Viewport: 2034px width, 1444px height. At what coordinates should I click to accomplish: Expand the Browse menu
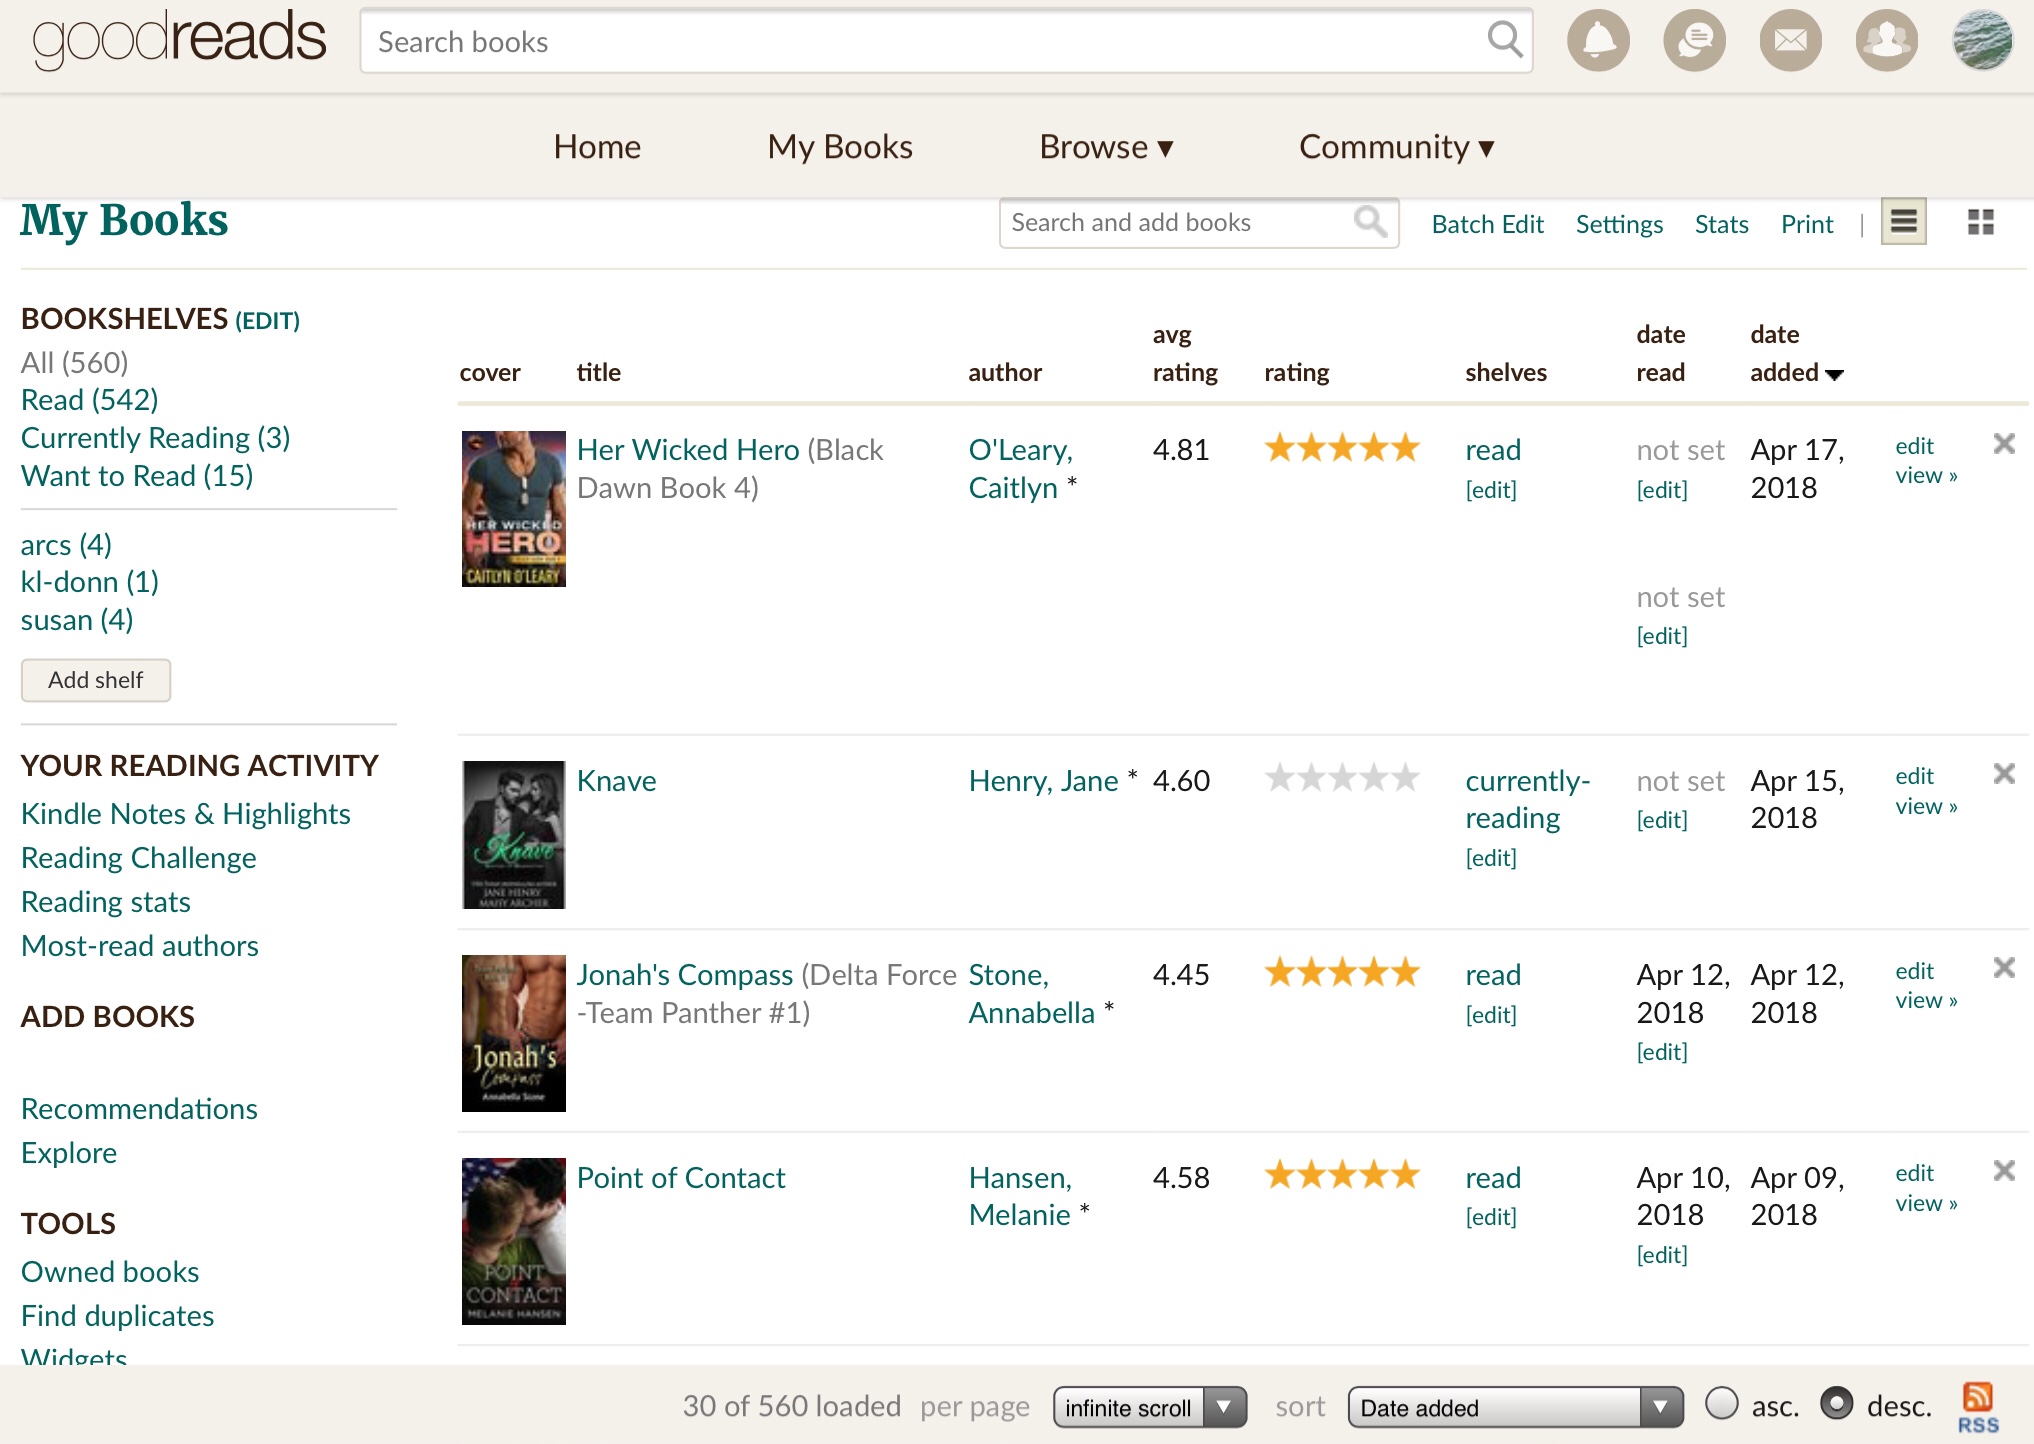(1105, 147)
